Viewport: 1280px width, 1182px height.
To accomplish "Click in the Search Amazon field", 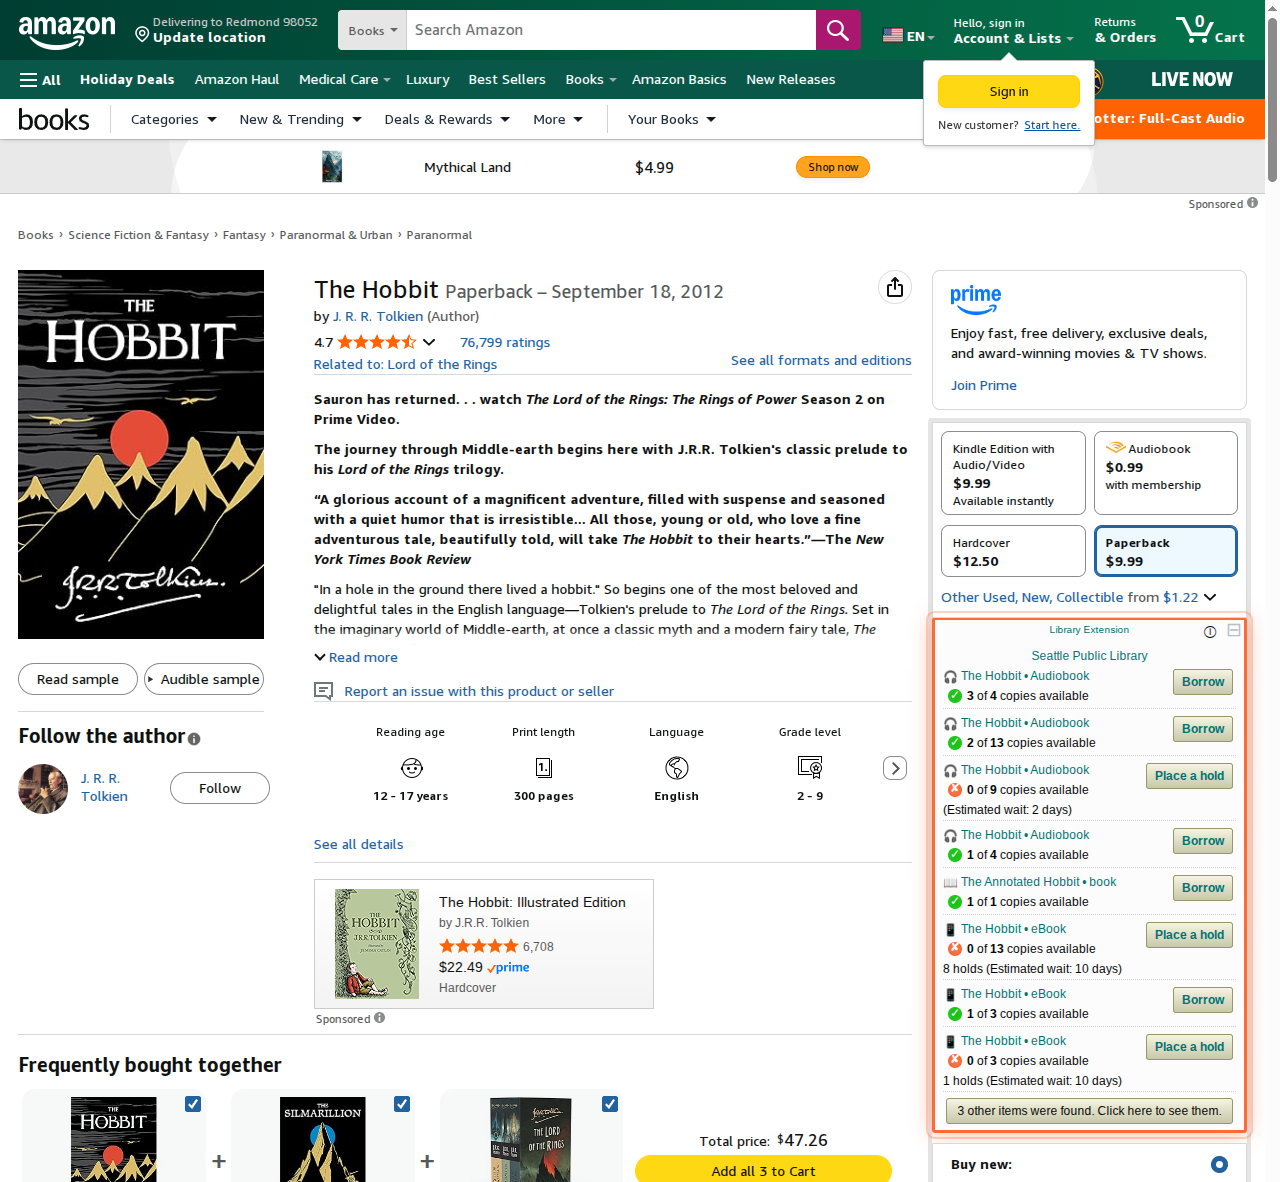I will pos(611,30).
